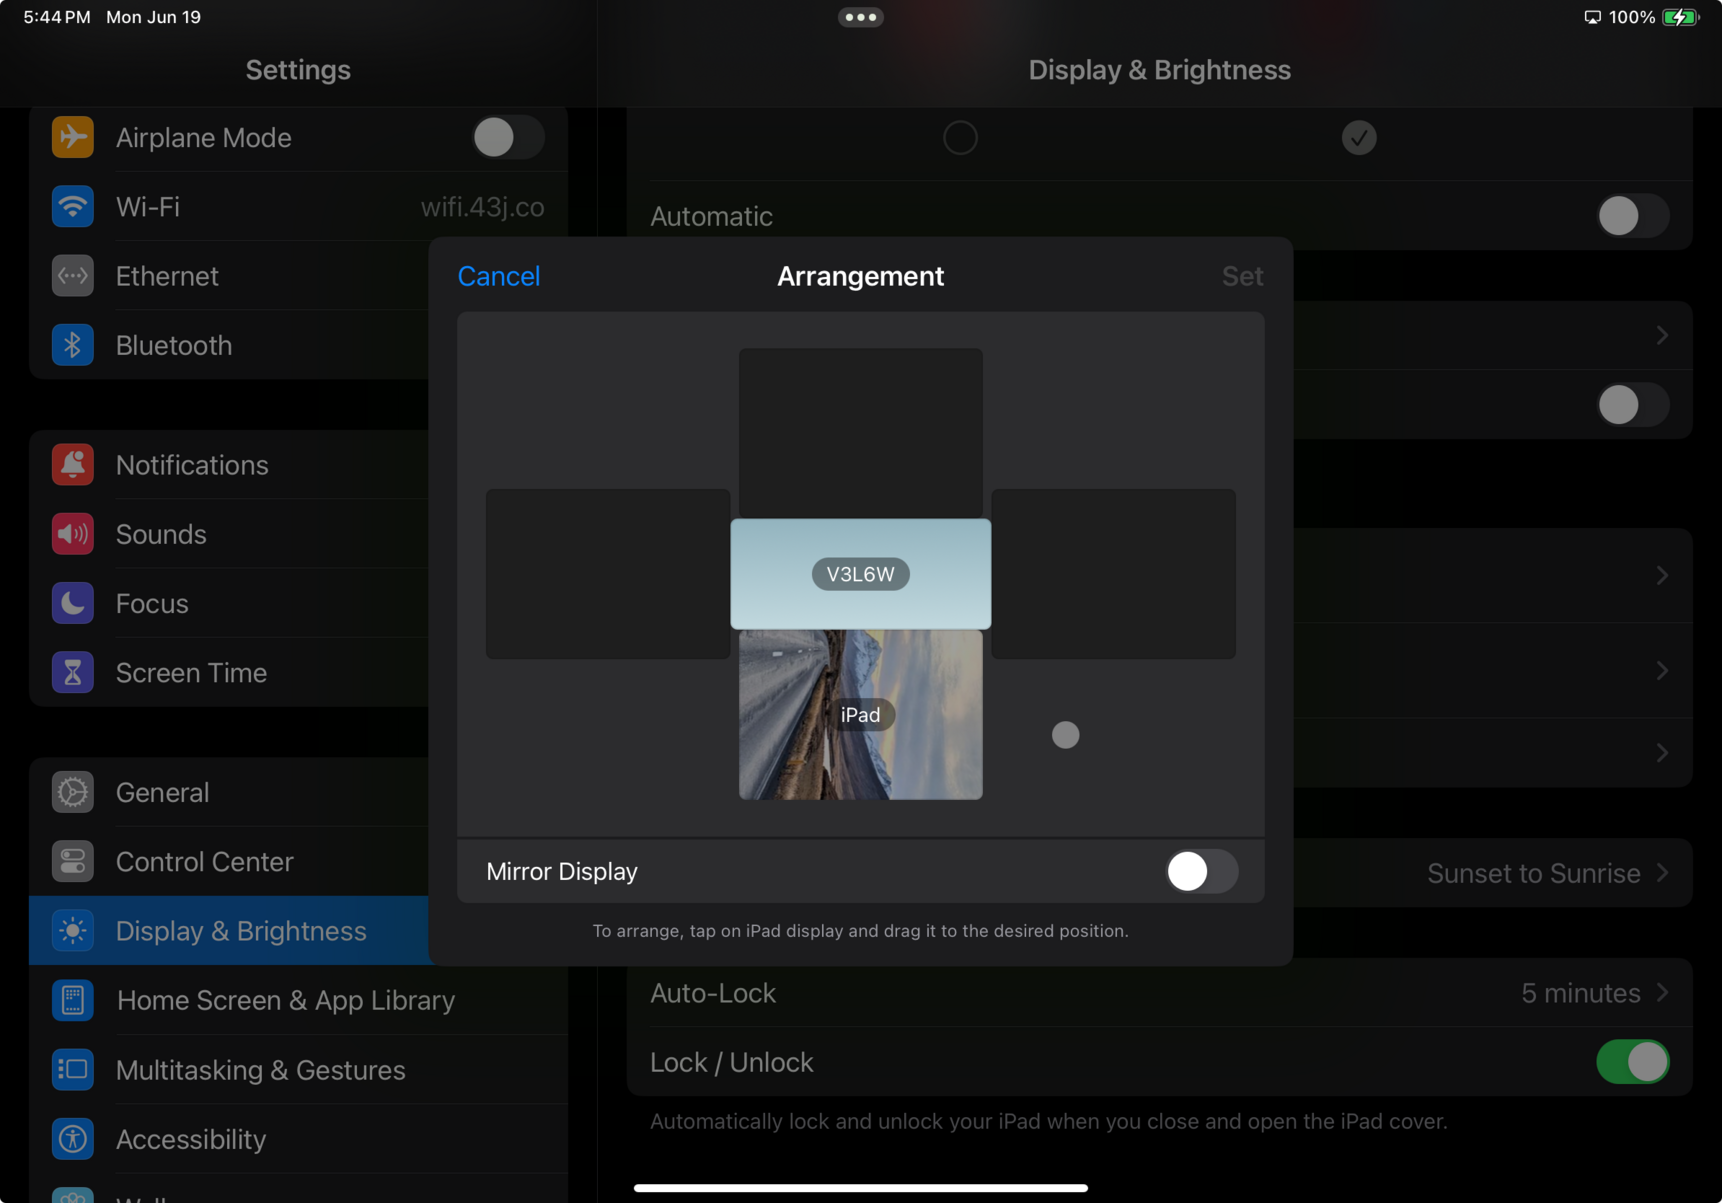
Task: Click the Ethernet connector icon
Action: (72, 276)
